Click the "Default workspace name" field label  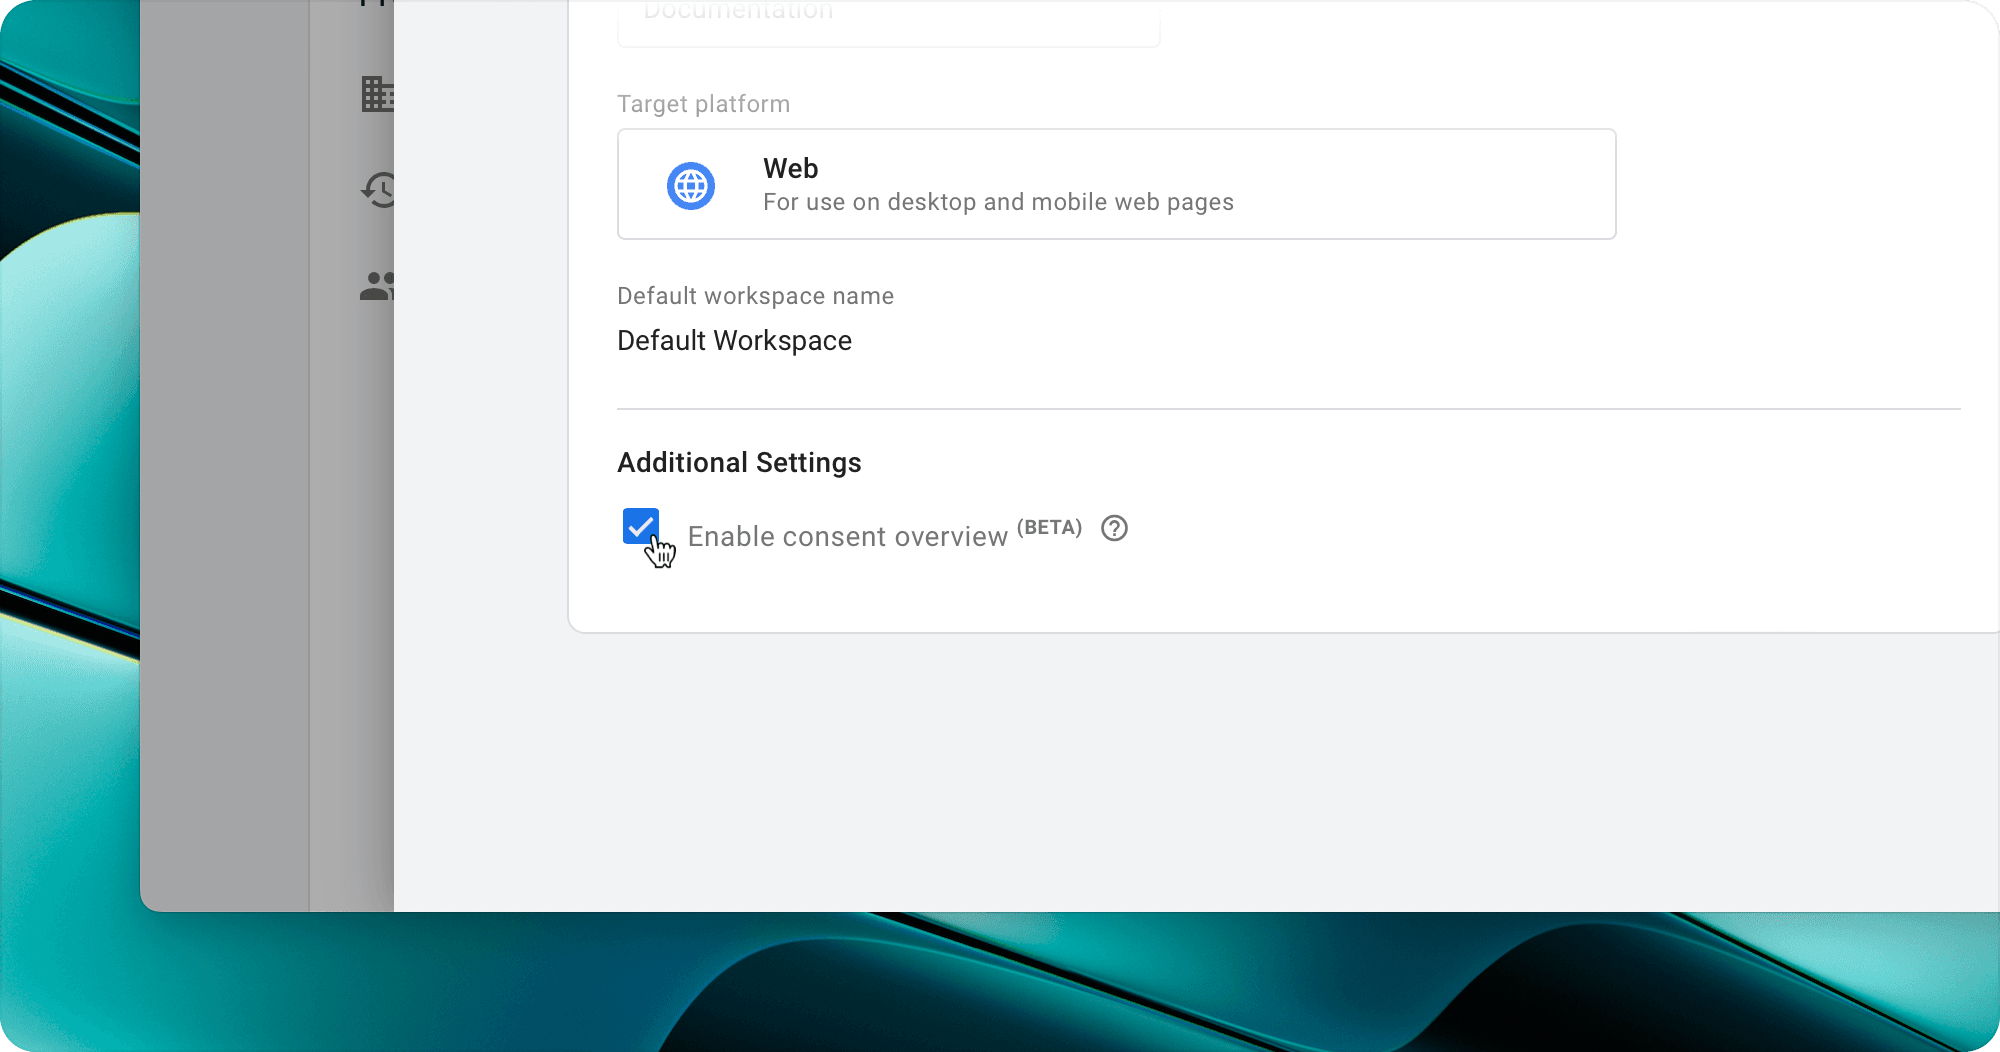click(x=755, y=296)
